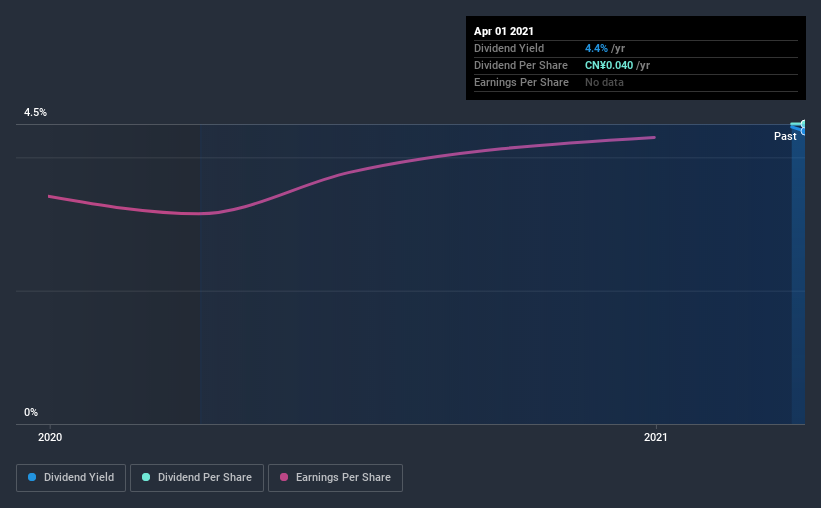Click the end of the pink earnings line
The width and height of the screenshot is (821, 508).
(x=654, y=138)
